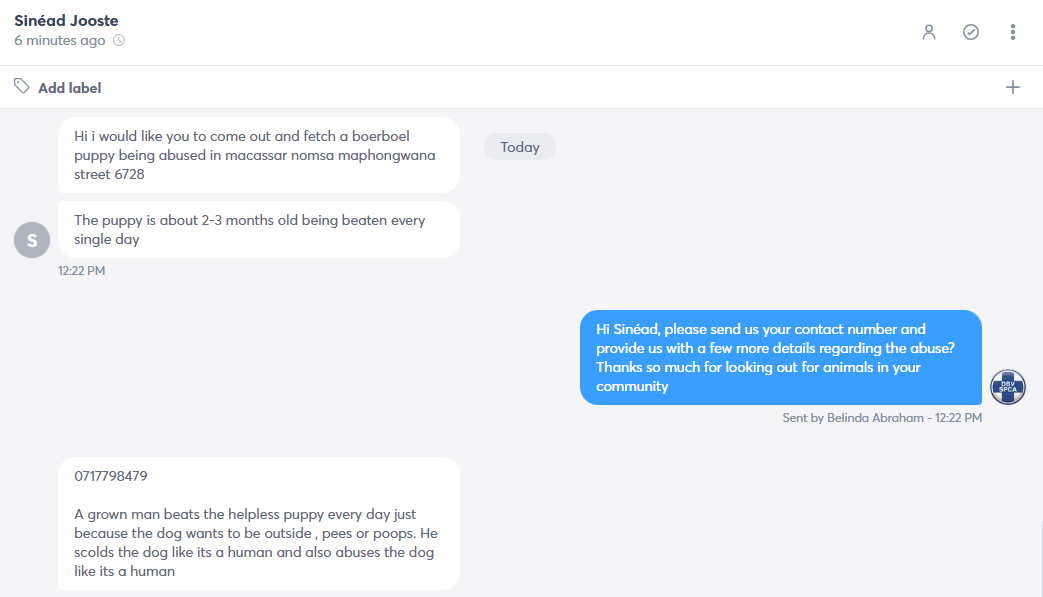Select the Today date pill
The image size is (1043, 597).
click(520, 147)
